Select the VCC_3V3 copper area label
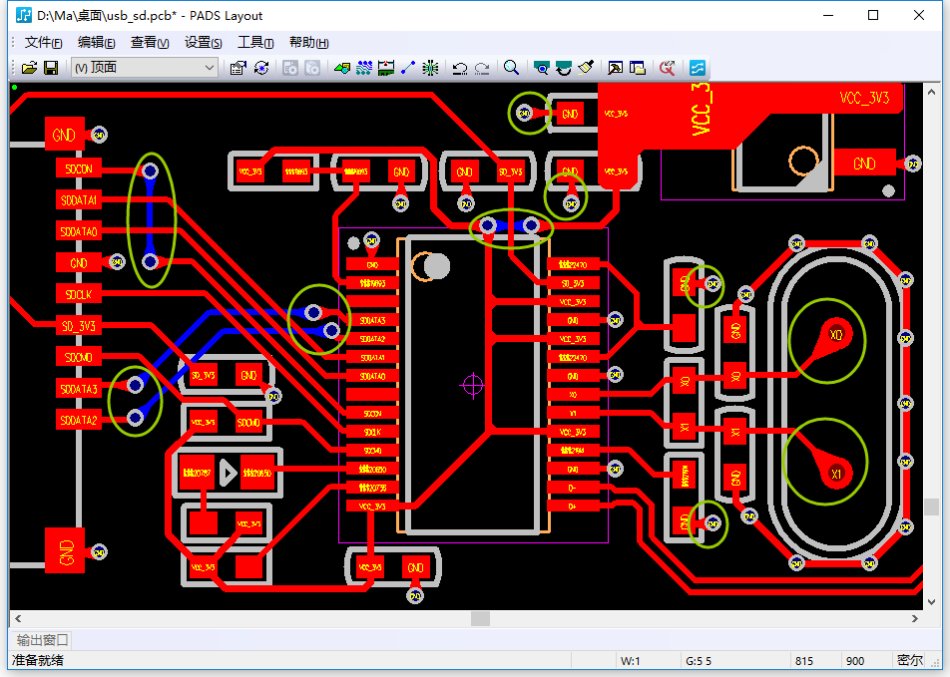This screenshot has height=677, width=950. pos(865,98)
